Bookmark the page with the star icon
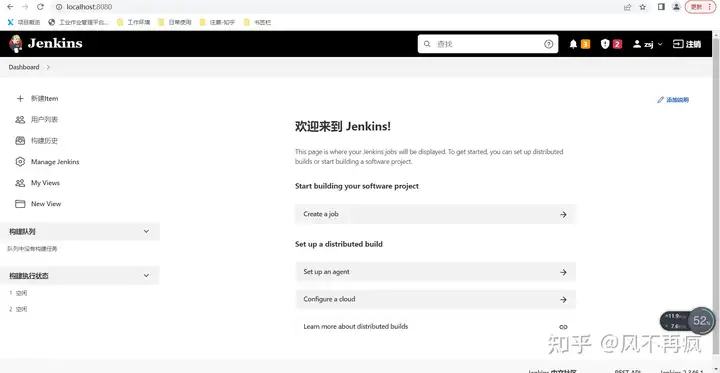Screen dimensions: 720x373 click(x=643, y=7)
